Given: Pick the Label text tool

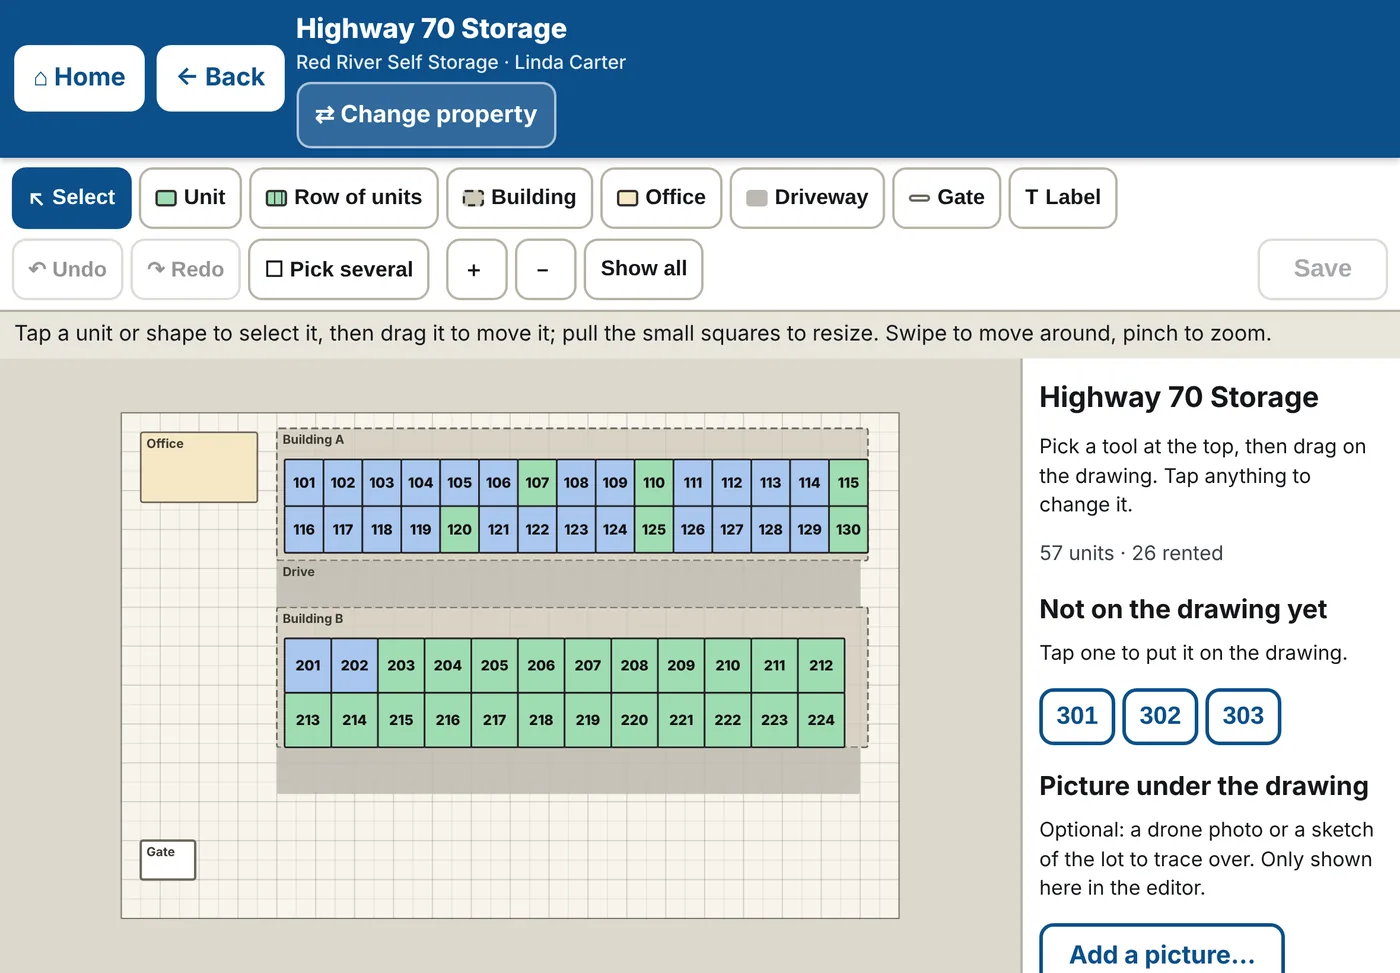Looking at the screenshot, I should (1062, 198).
